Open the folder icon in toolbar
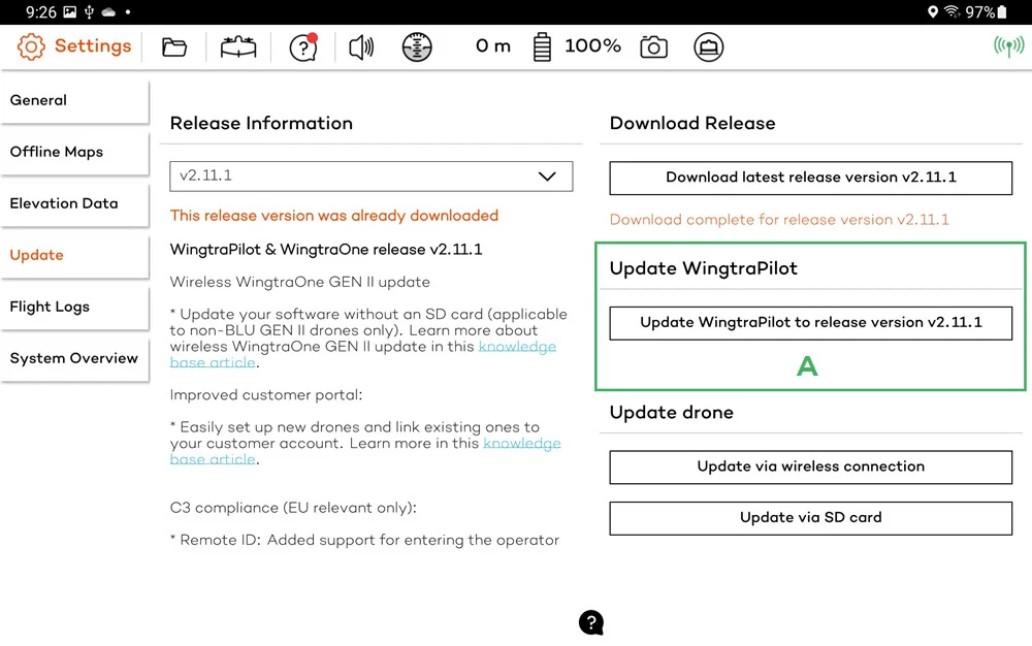Image resolution: width=1032 pixels, height=646 pixels. point(174,47)
